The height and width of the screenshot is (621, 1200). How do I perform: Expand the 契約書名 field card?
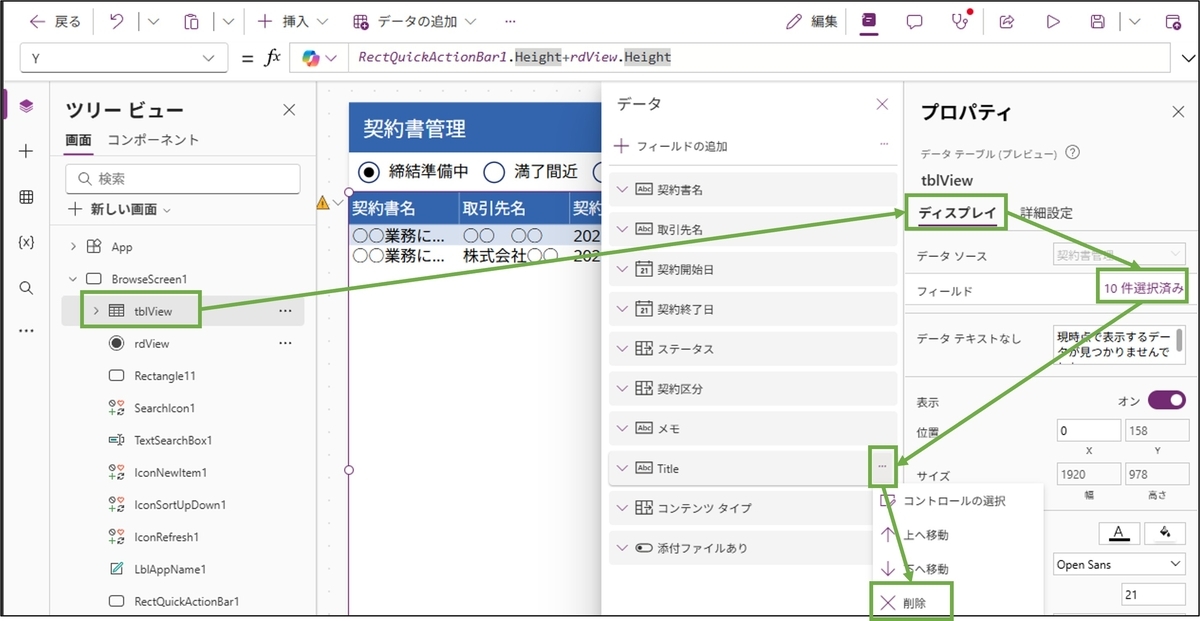click(x=623, y=189)
